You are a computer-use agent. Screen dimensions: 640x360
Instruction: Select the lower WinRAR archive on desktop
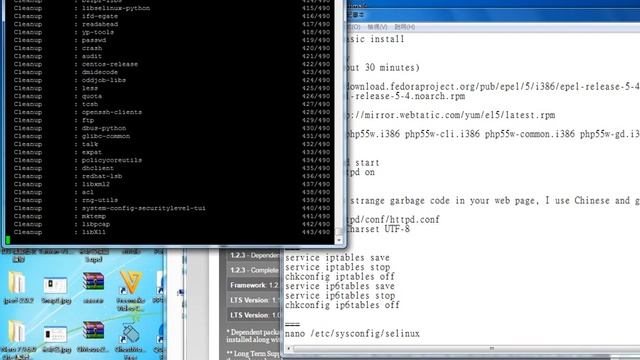click(x=93, y=336)
